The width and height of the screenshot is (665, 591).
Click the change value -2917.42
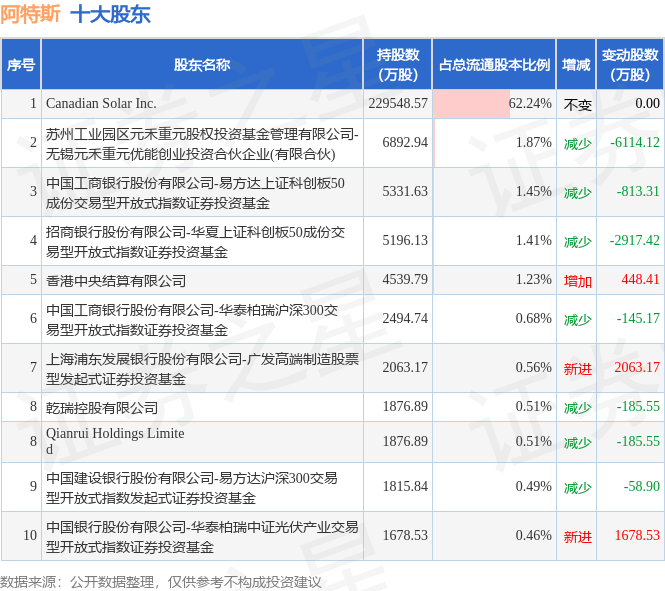(635, 240)
